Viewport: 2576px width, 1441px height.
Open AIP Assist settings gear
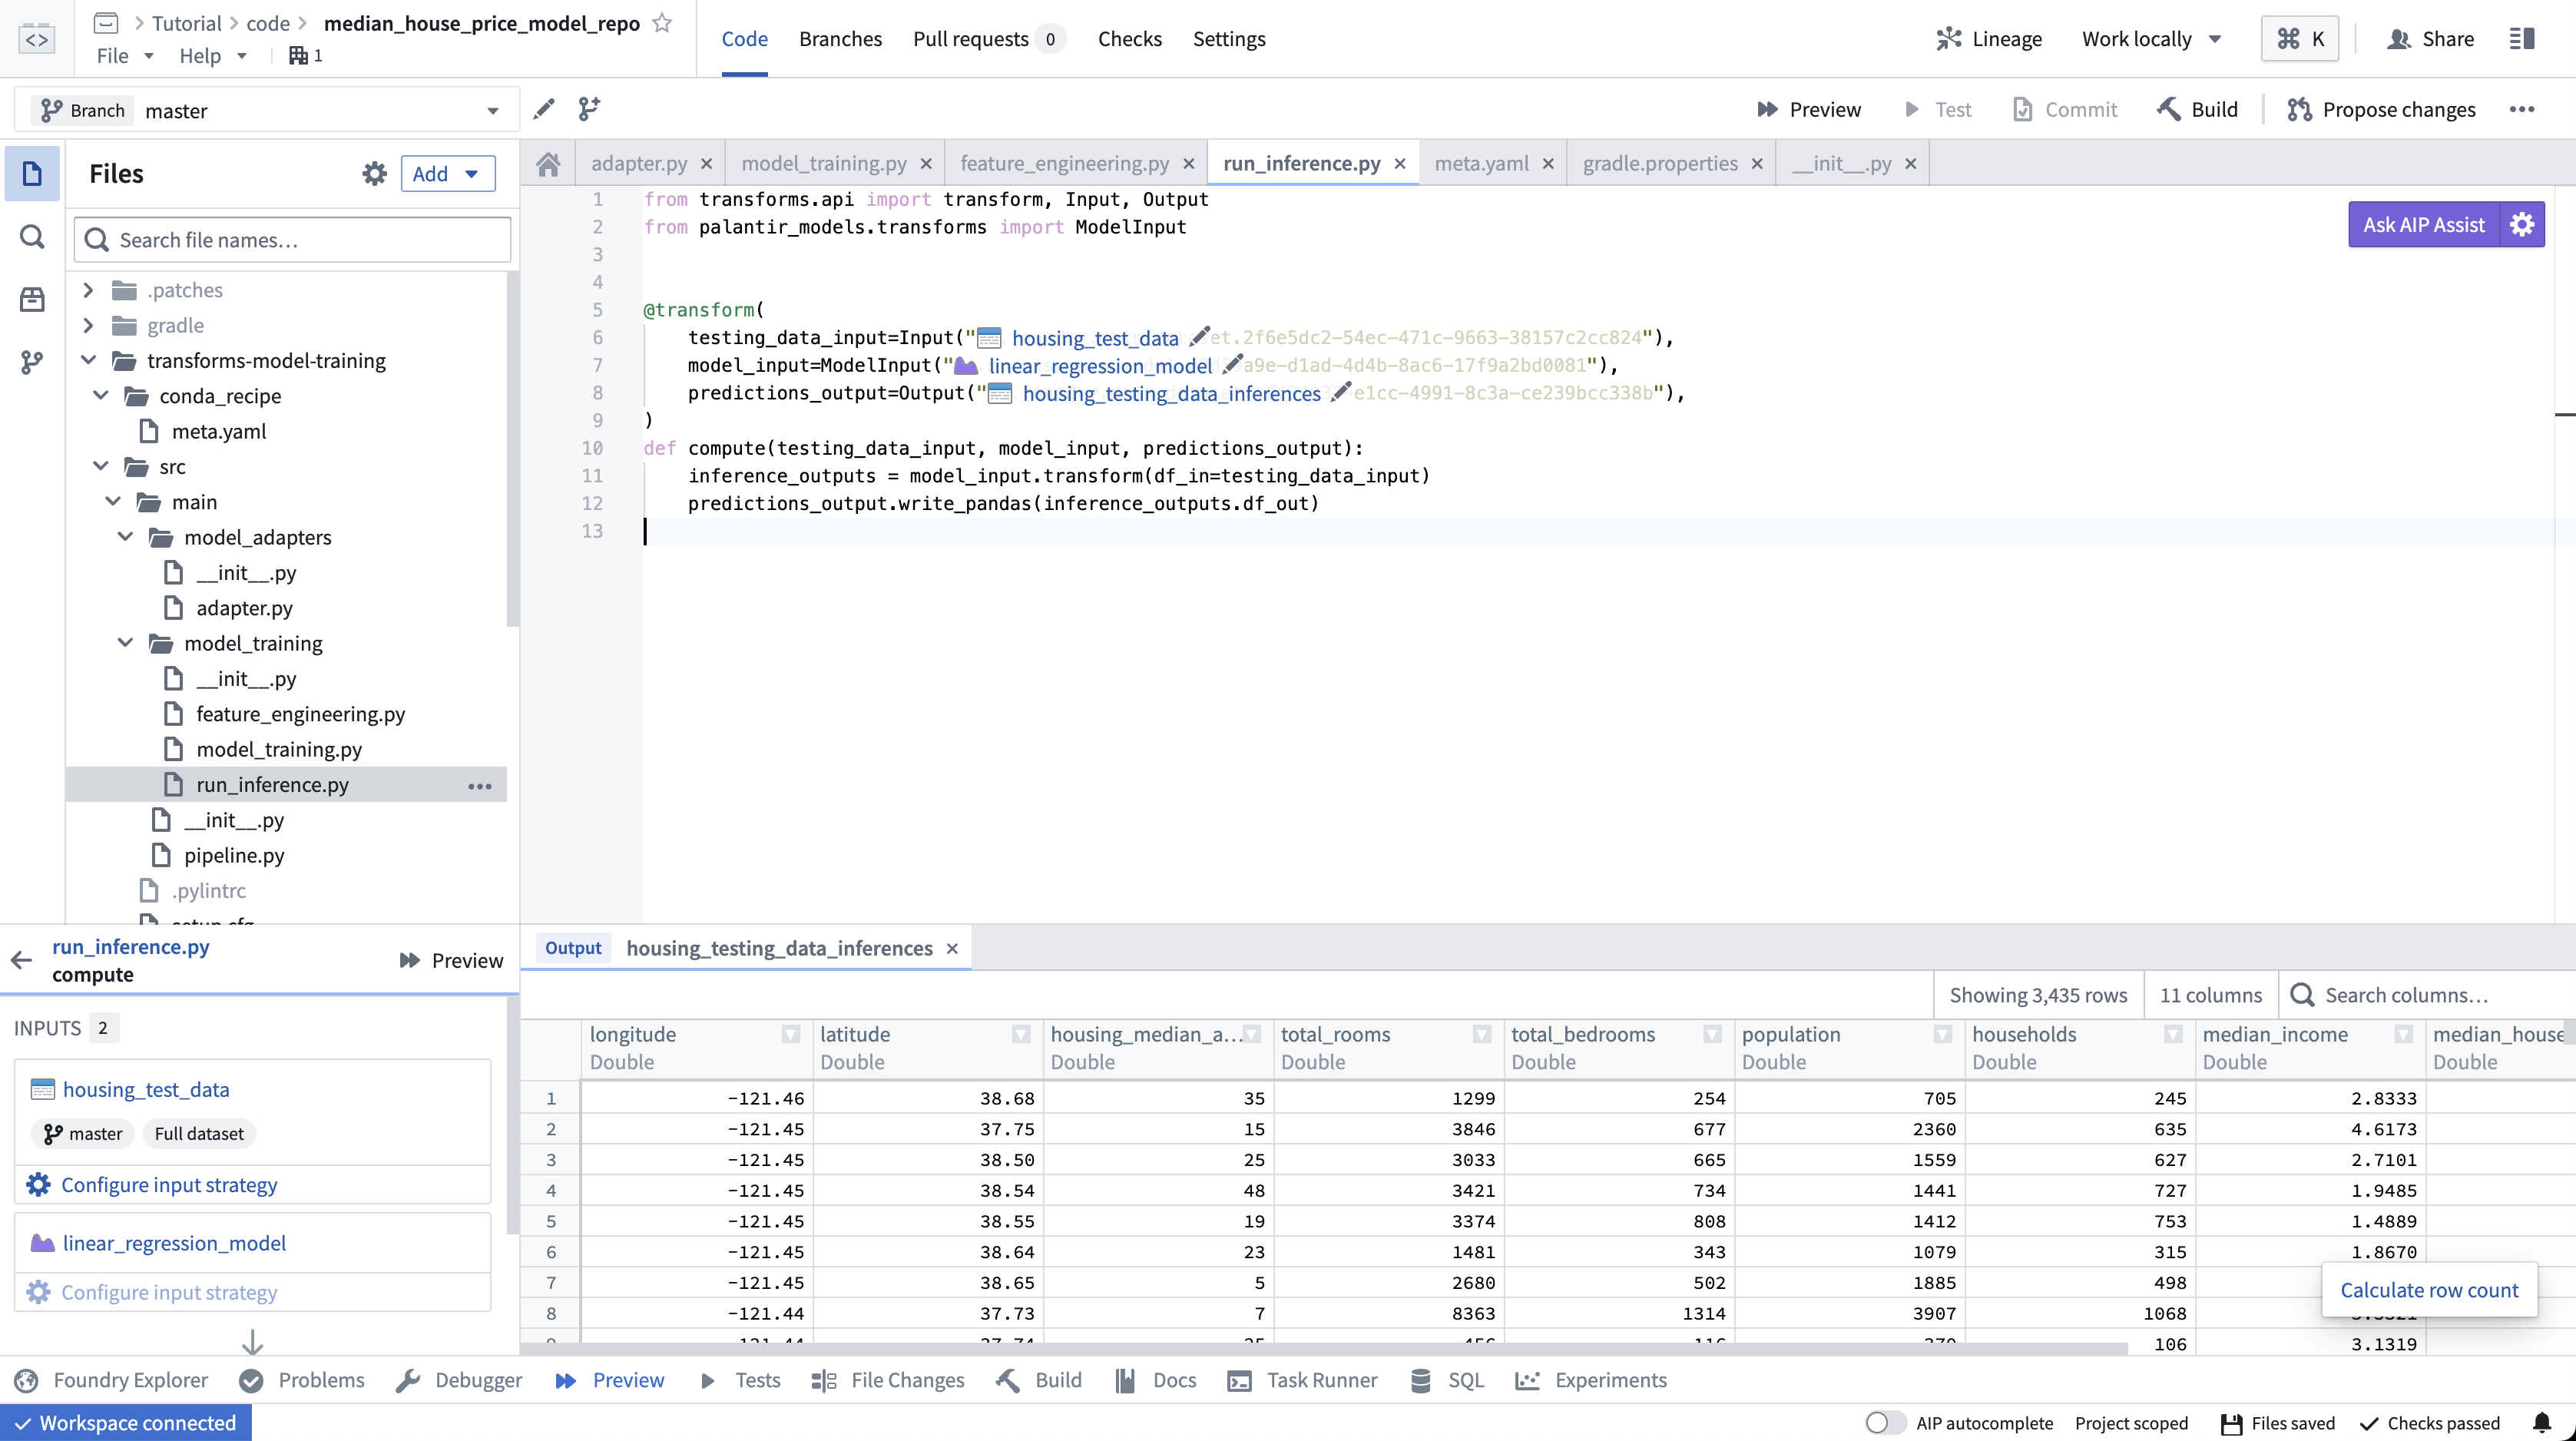[2522, 225]
